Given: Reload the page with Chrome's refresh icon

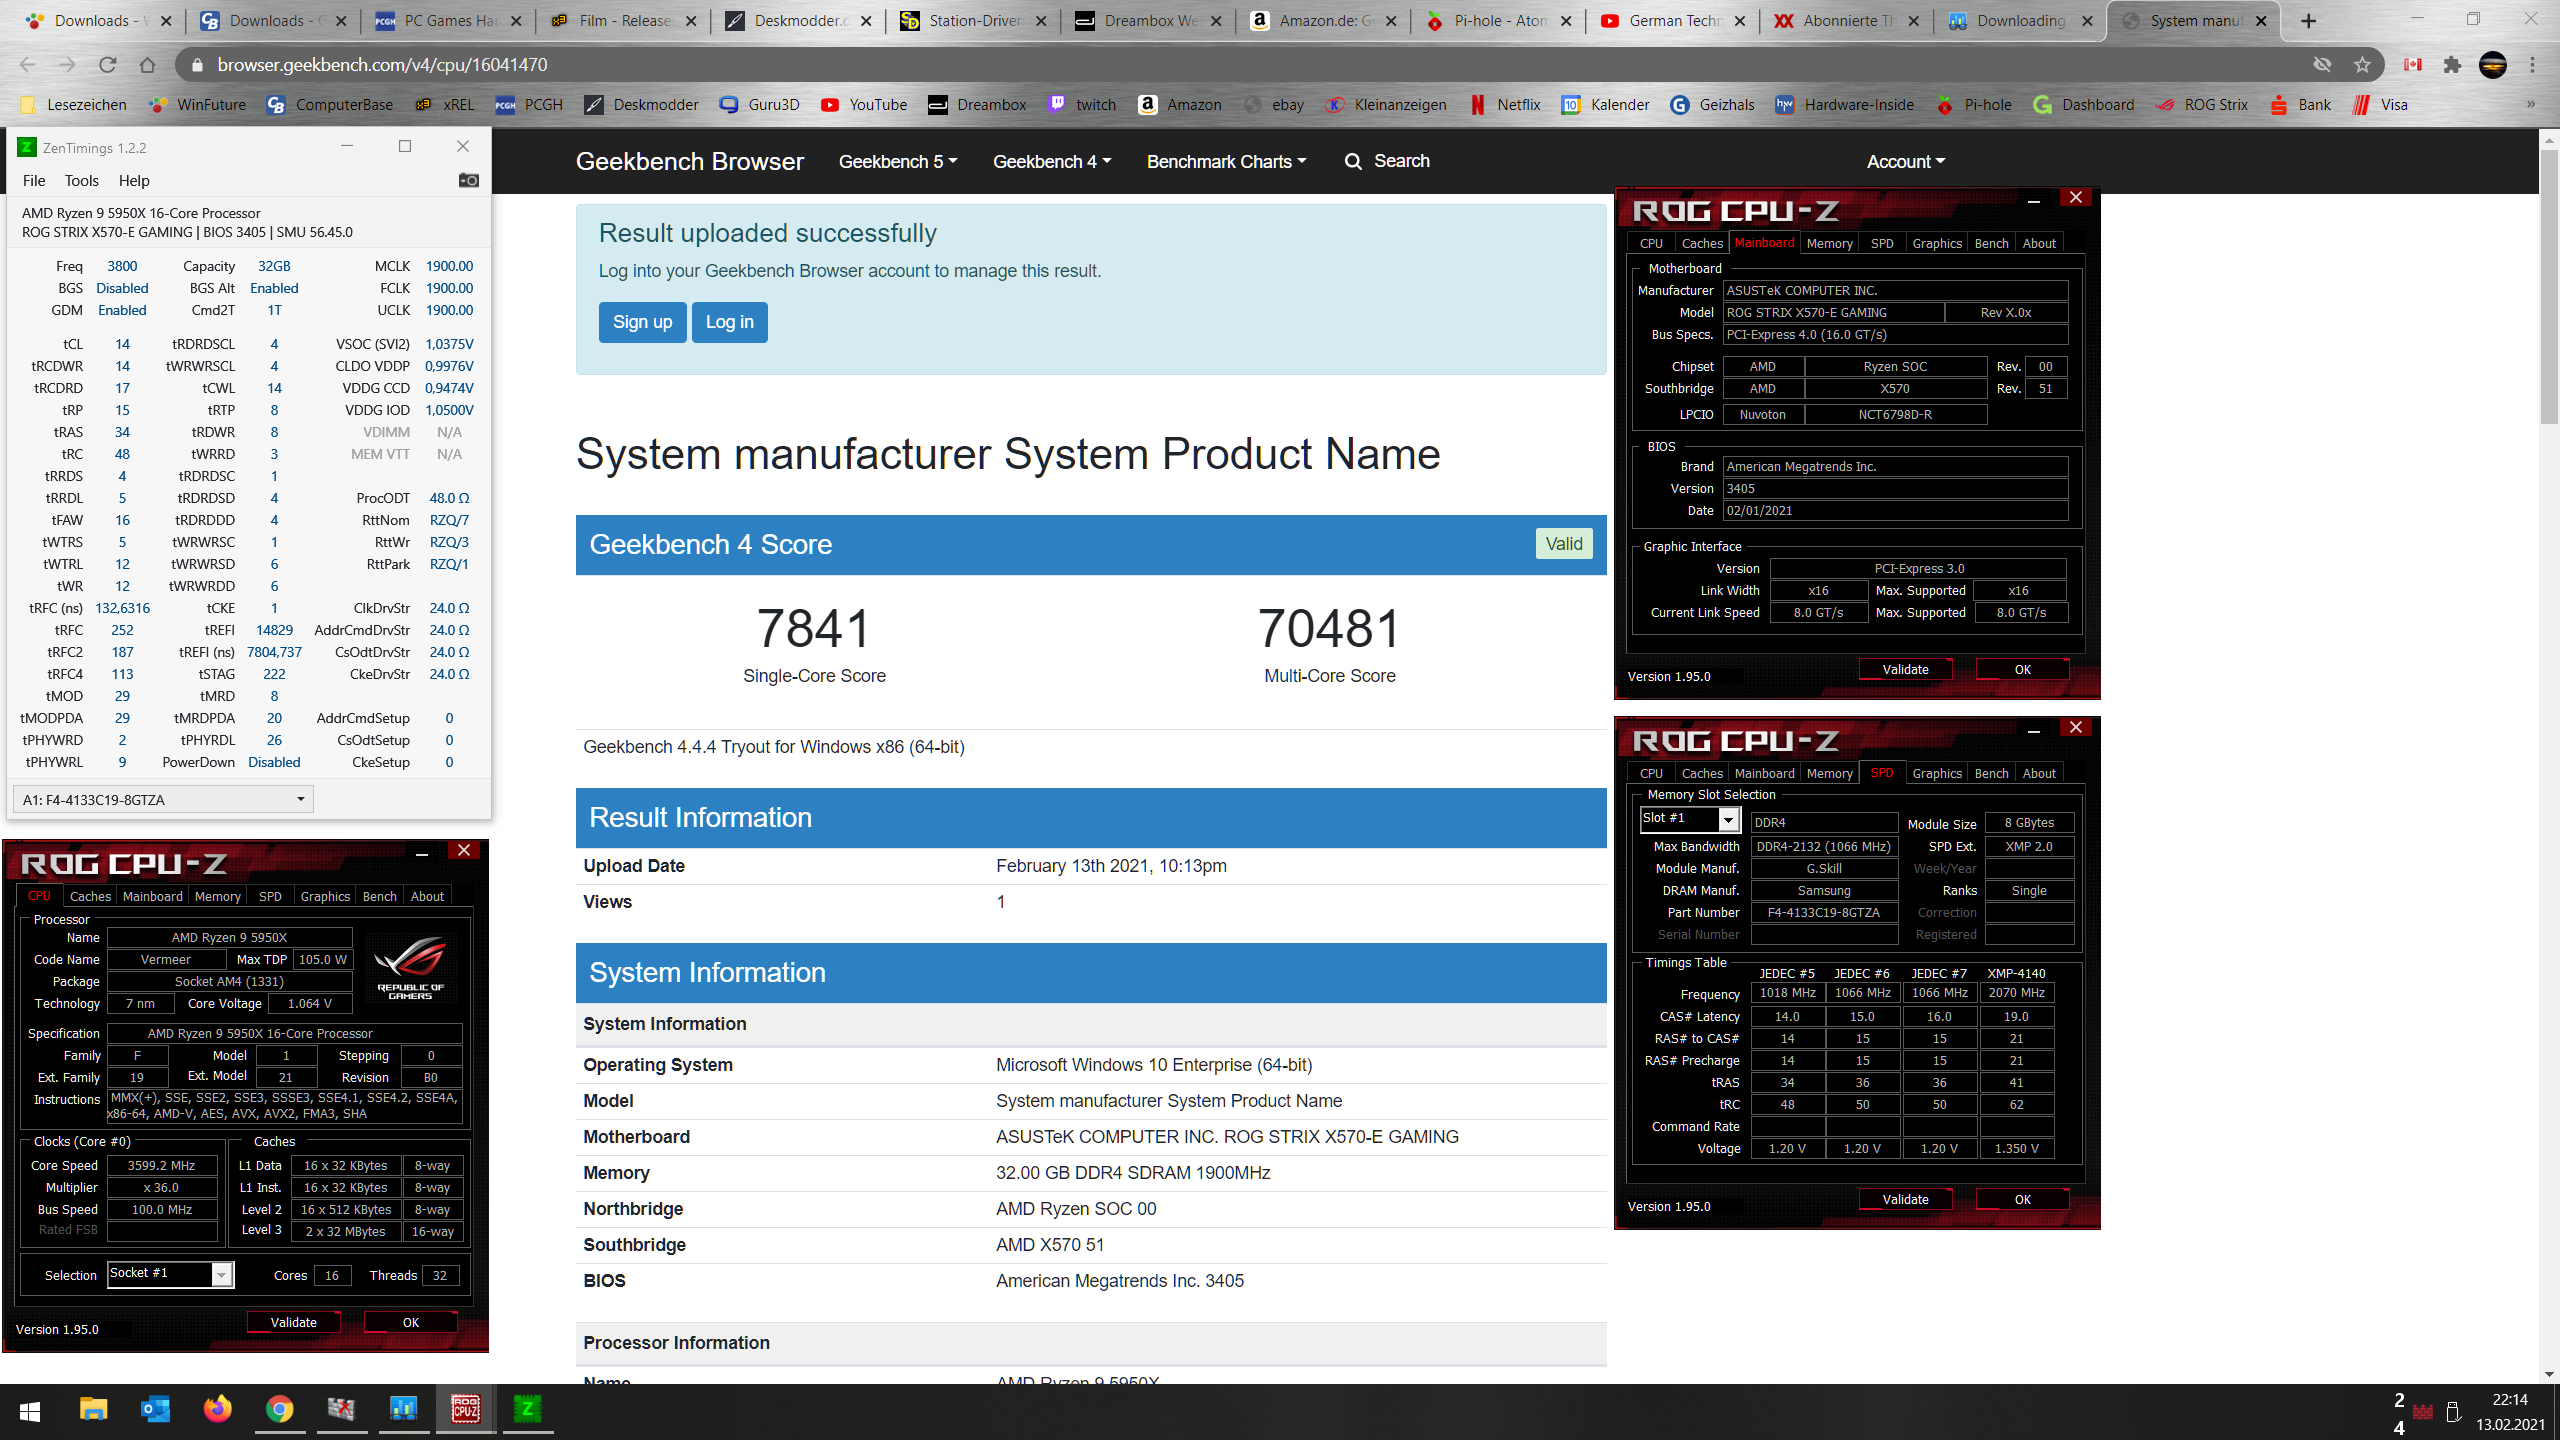Looking at the screenshot, I should [107, 65].
